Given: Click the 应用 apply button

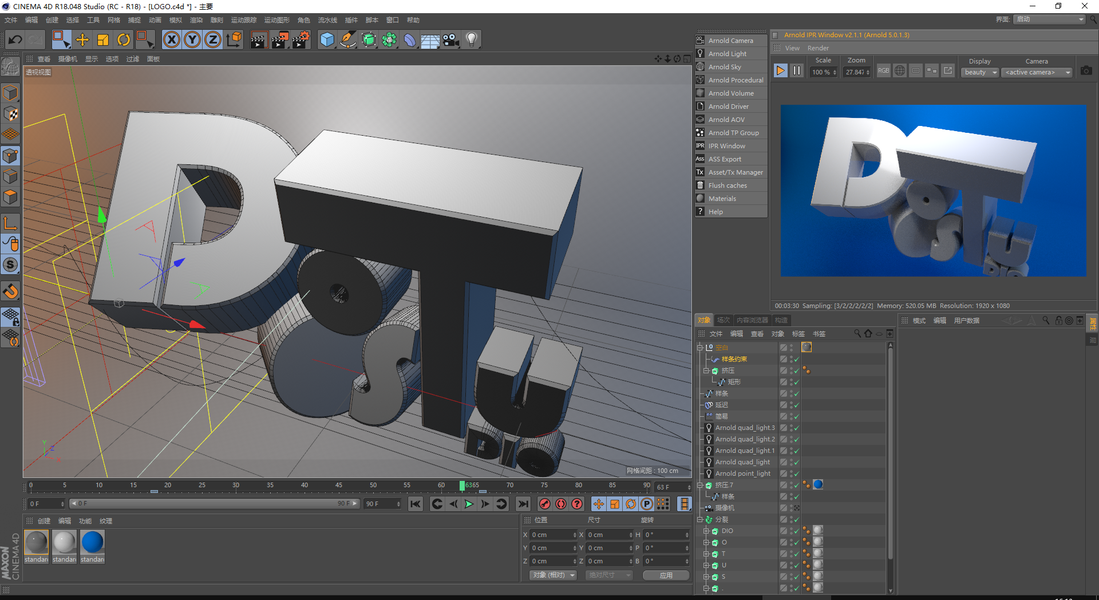Looking at the screenshot, I should click(x=666, y=575).
